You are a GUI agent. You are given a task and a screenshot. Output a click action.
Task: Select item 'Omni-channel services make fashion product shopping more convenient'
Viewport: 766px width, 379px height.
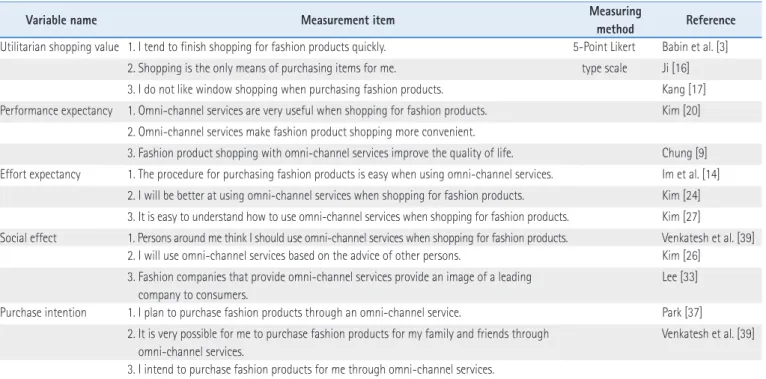click(x=301, y=132)
